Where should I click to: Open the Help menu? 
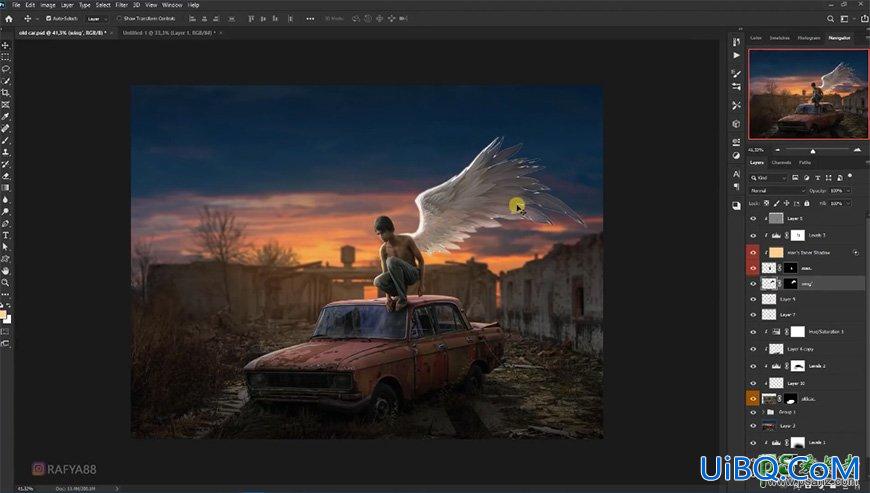click(193, 4)
